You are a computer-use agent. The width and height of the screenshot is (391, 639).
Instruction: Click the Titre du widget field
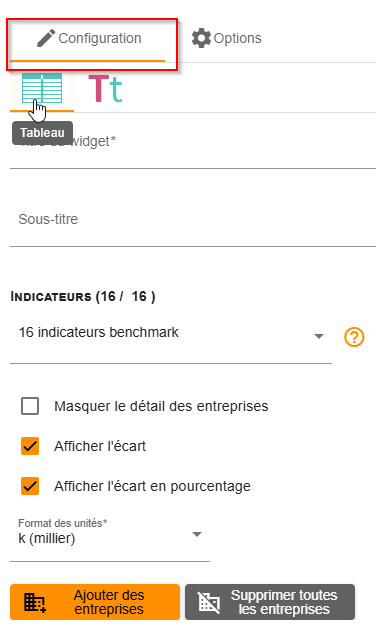pos(193,147)
